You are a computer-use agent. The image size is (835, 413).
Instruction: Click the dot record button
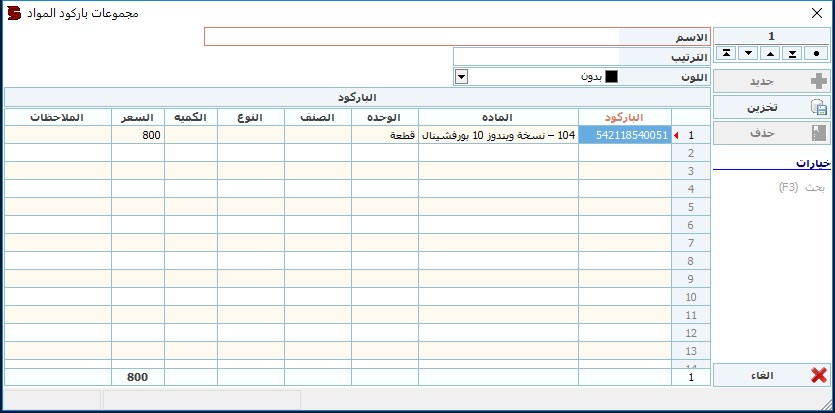pos(816,53)
